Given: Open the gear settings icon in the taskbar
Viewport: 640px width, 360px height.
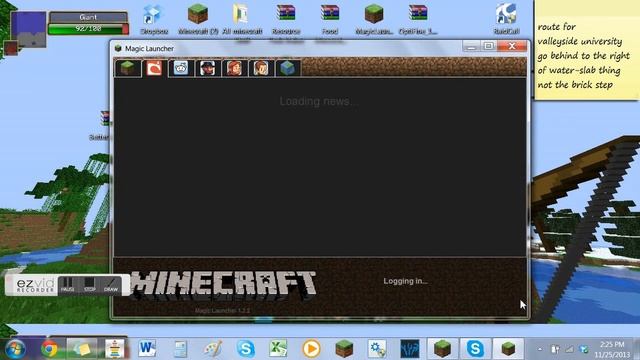Looking at the screenshot, I should [x=377, y=349].
